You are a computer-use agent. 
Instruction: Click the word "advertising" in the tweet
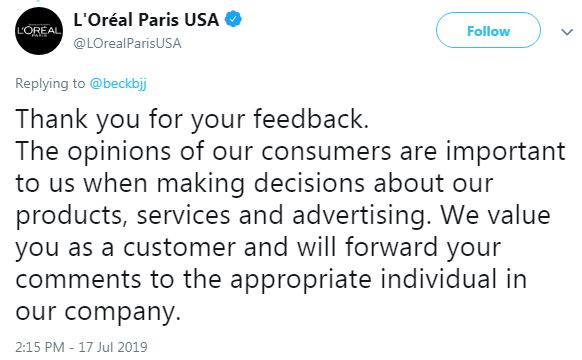click(x=359, y=216)
